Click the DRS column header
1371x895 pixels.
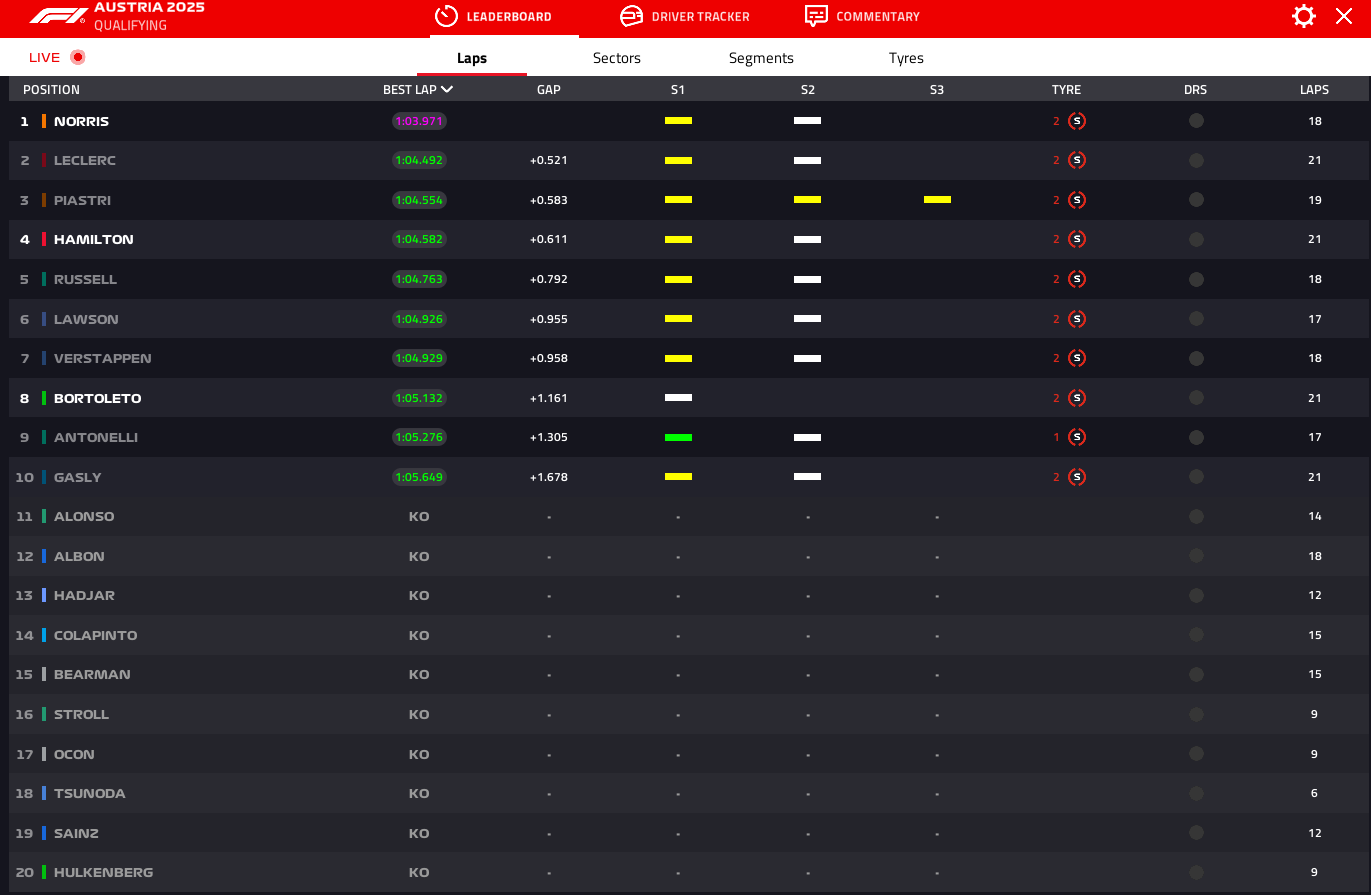(1196, 89)
